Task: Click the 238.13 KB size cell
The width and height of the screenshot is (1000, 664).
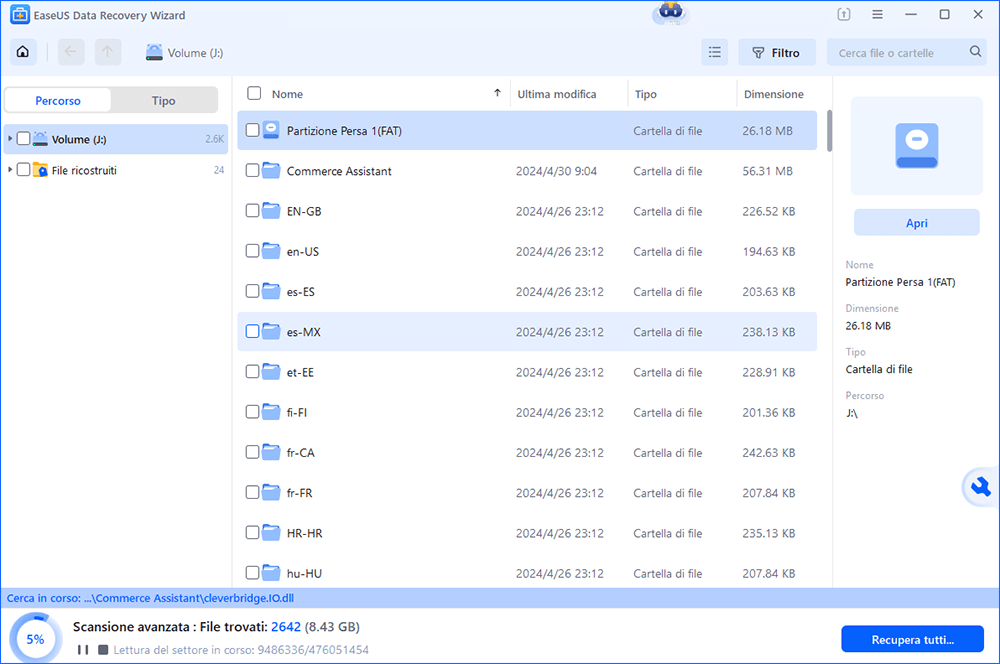Action: 768,332
